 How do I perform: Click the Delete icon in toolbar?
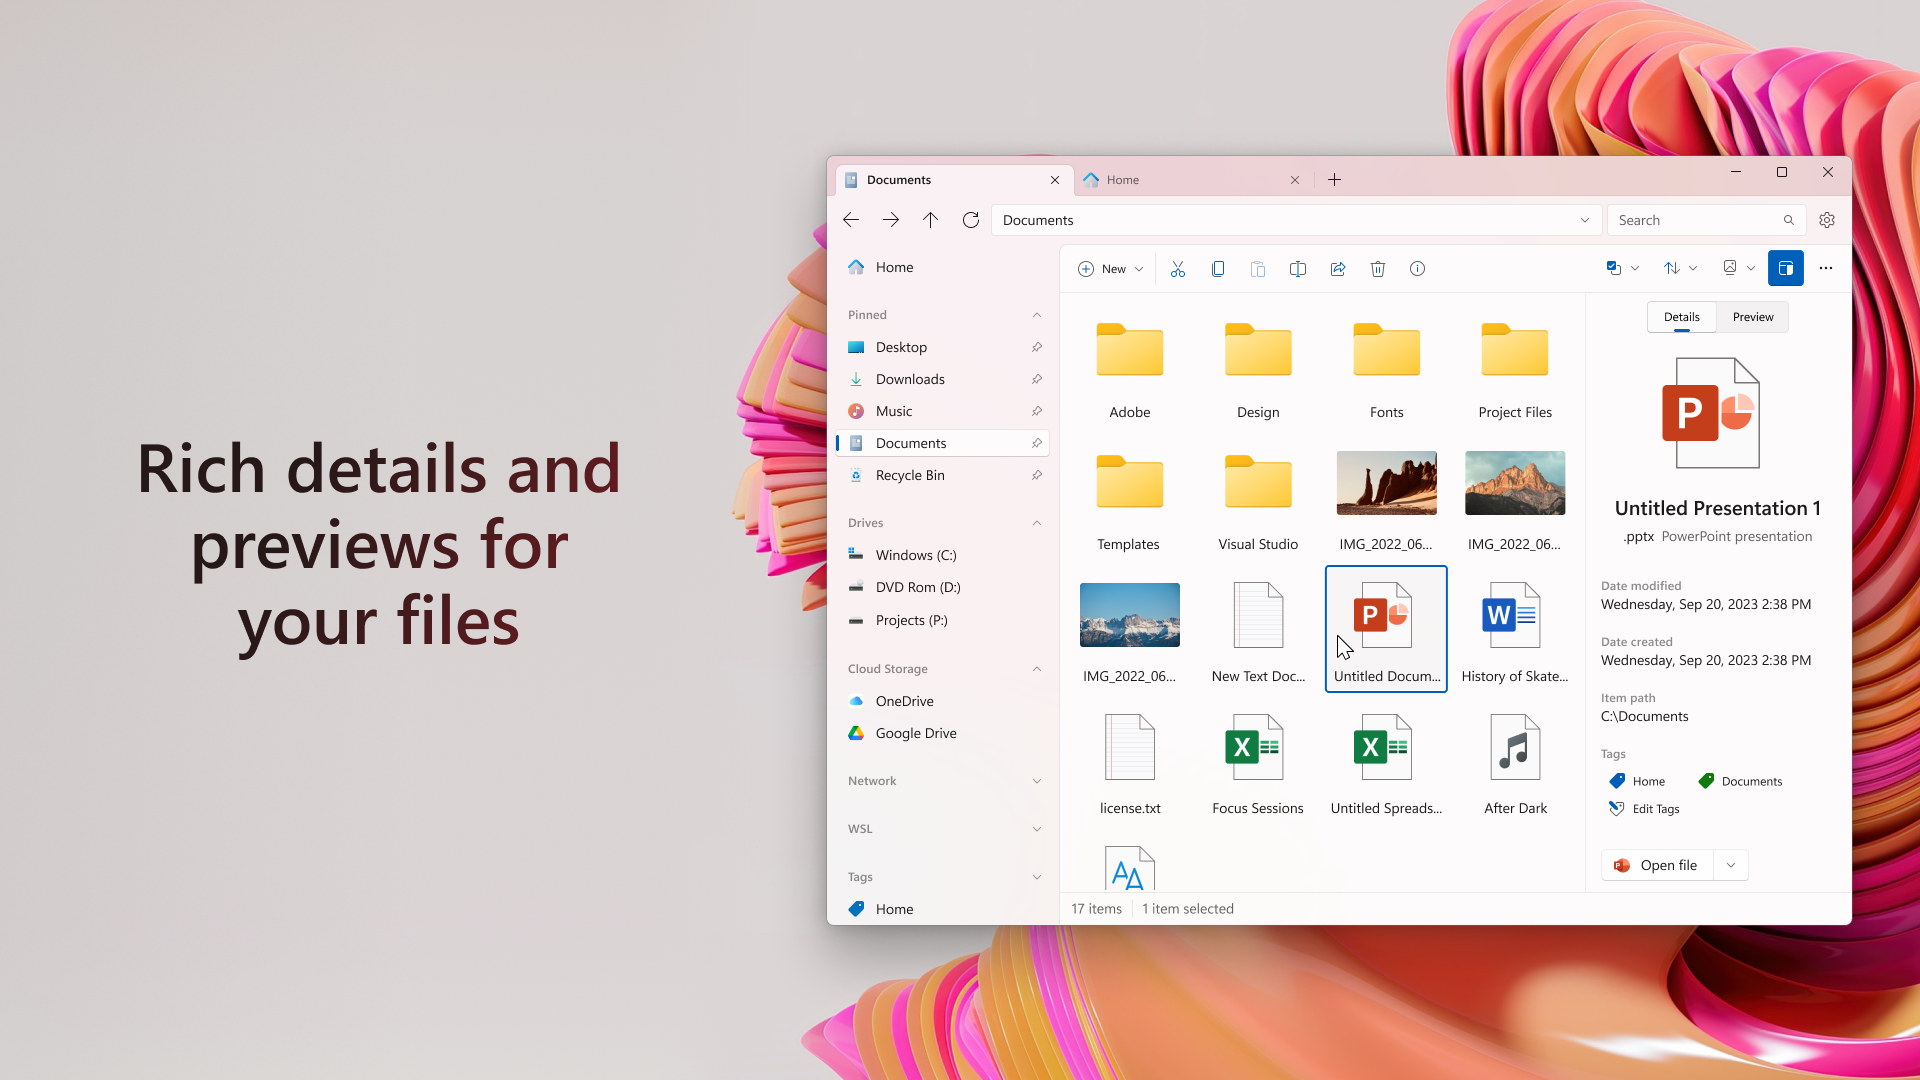(1378, 269)
